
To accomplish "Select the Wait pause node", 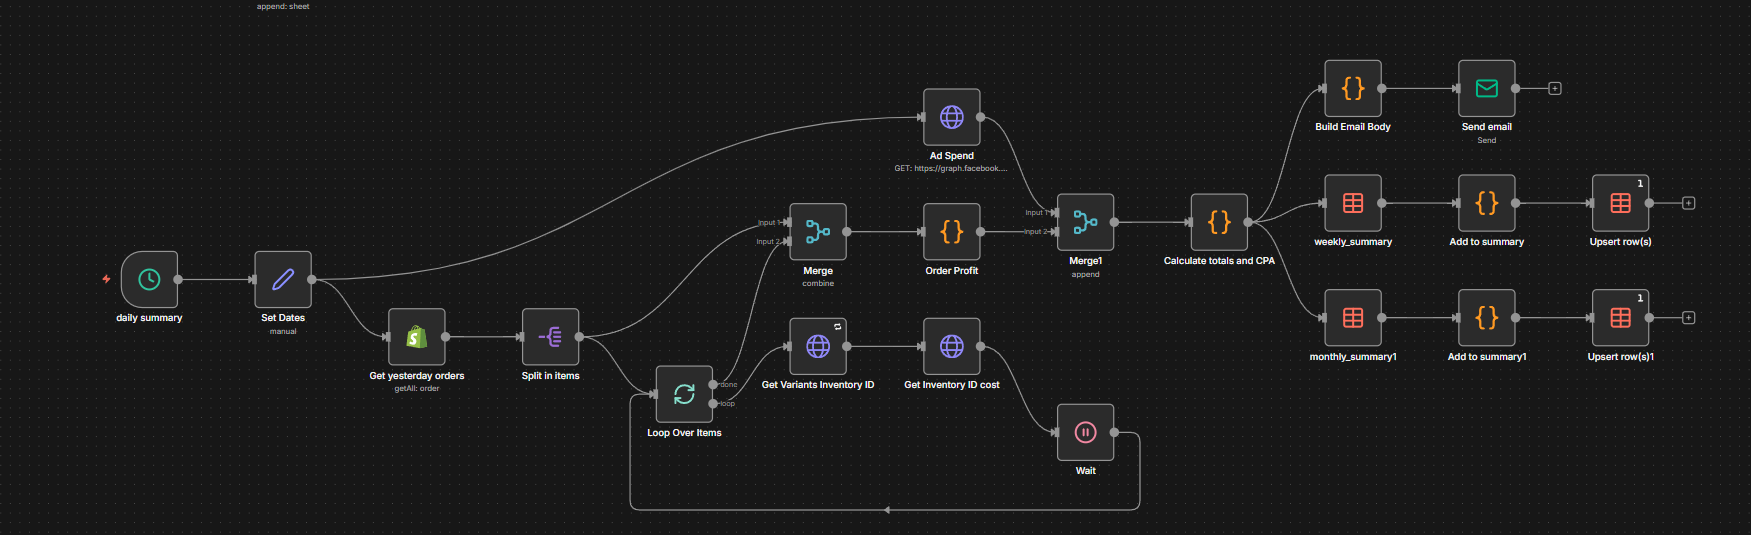I will (1086, 432).
